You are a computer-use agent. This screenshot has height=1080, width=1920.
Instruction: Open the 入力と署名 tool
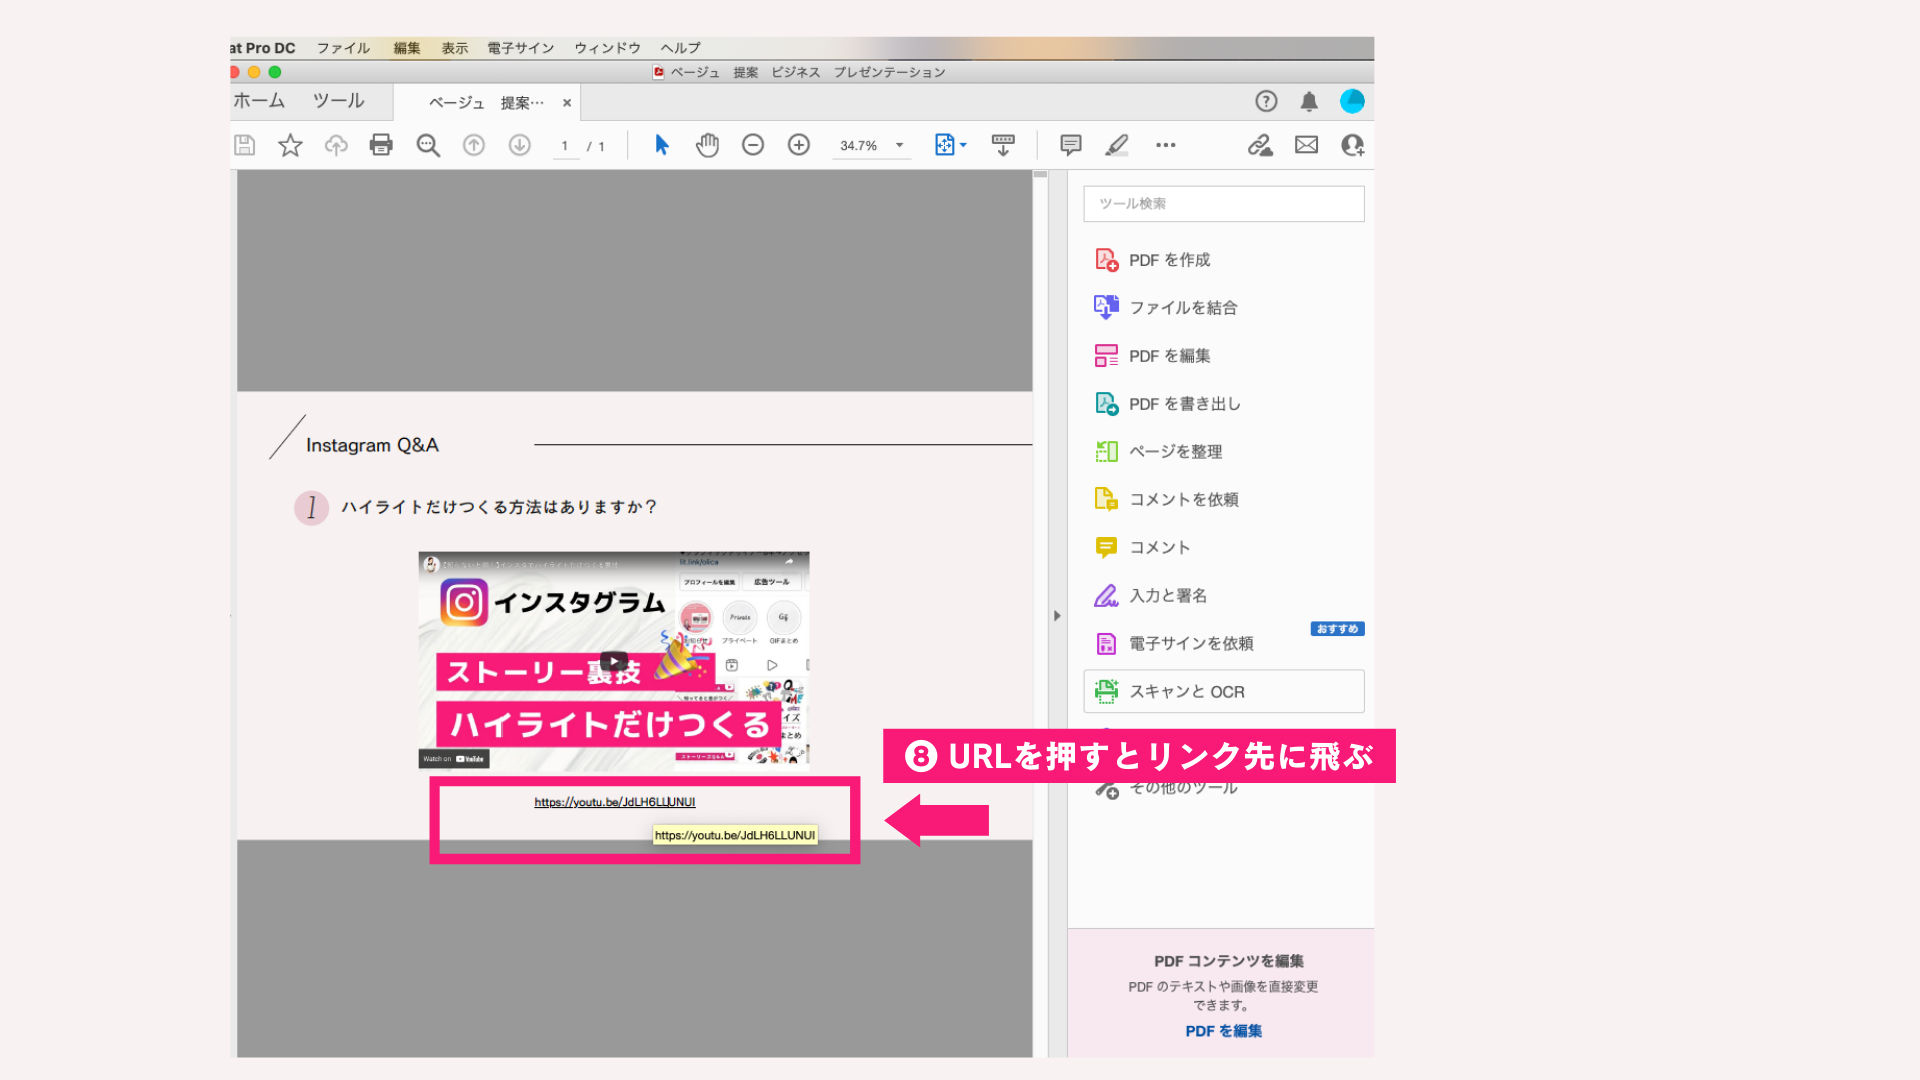(1166, 595)
